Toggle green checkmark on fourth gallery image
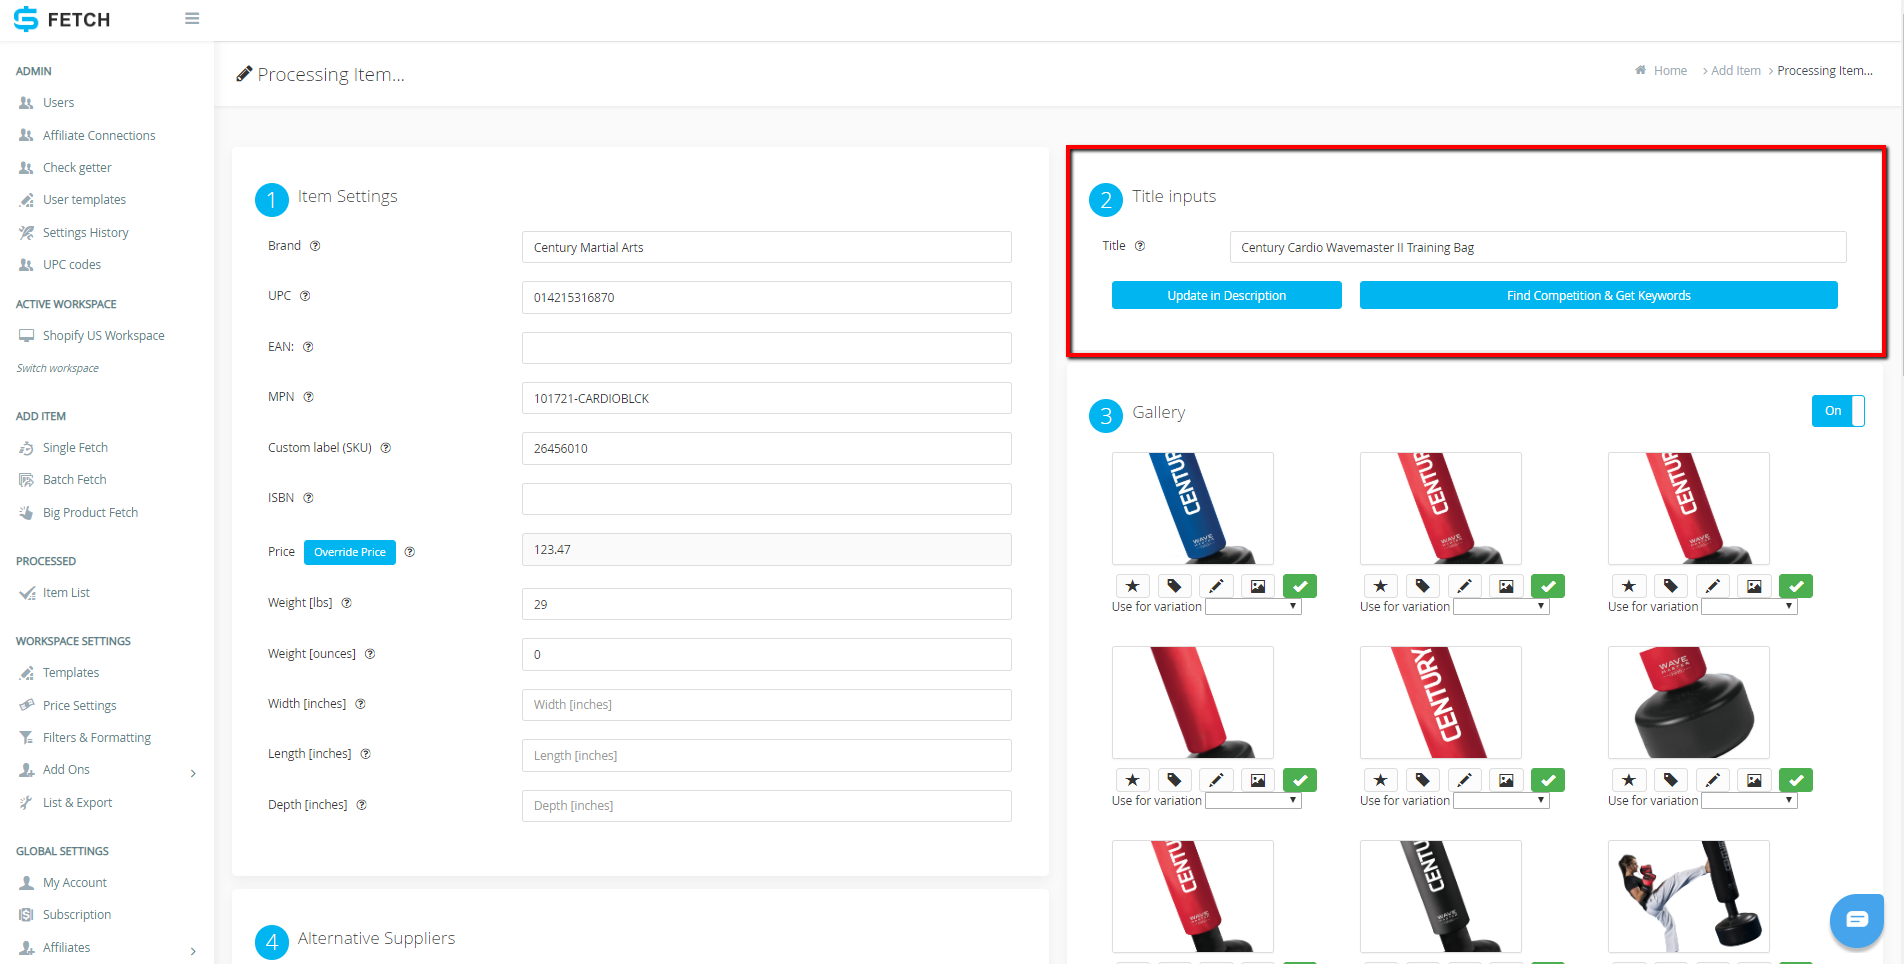The width and height of the screenshot is (1904, 964). tap(1300, 780)
